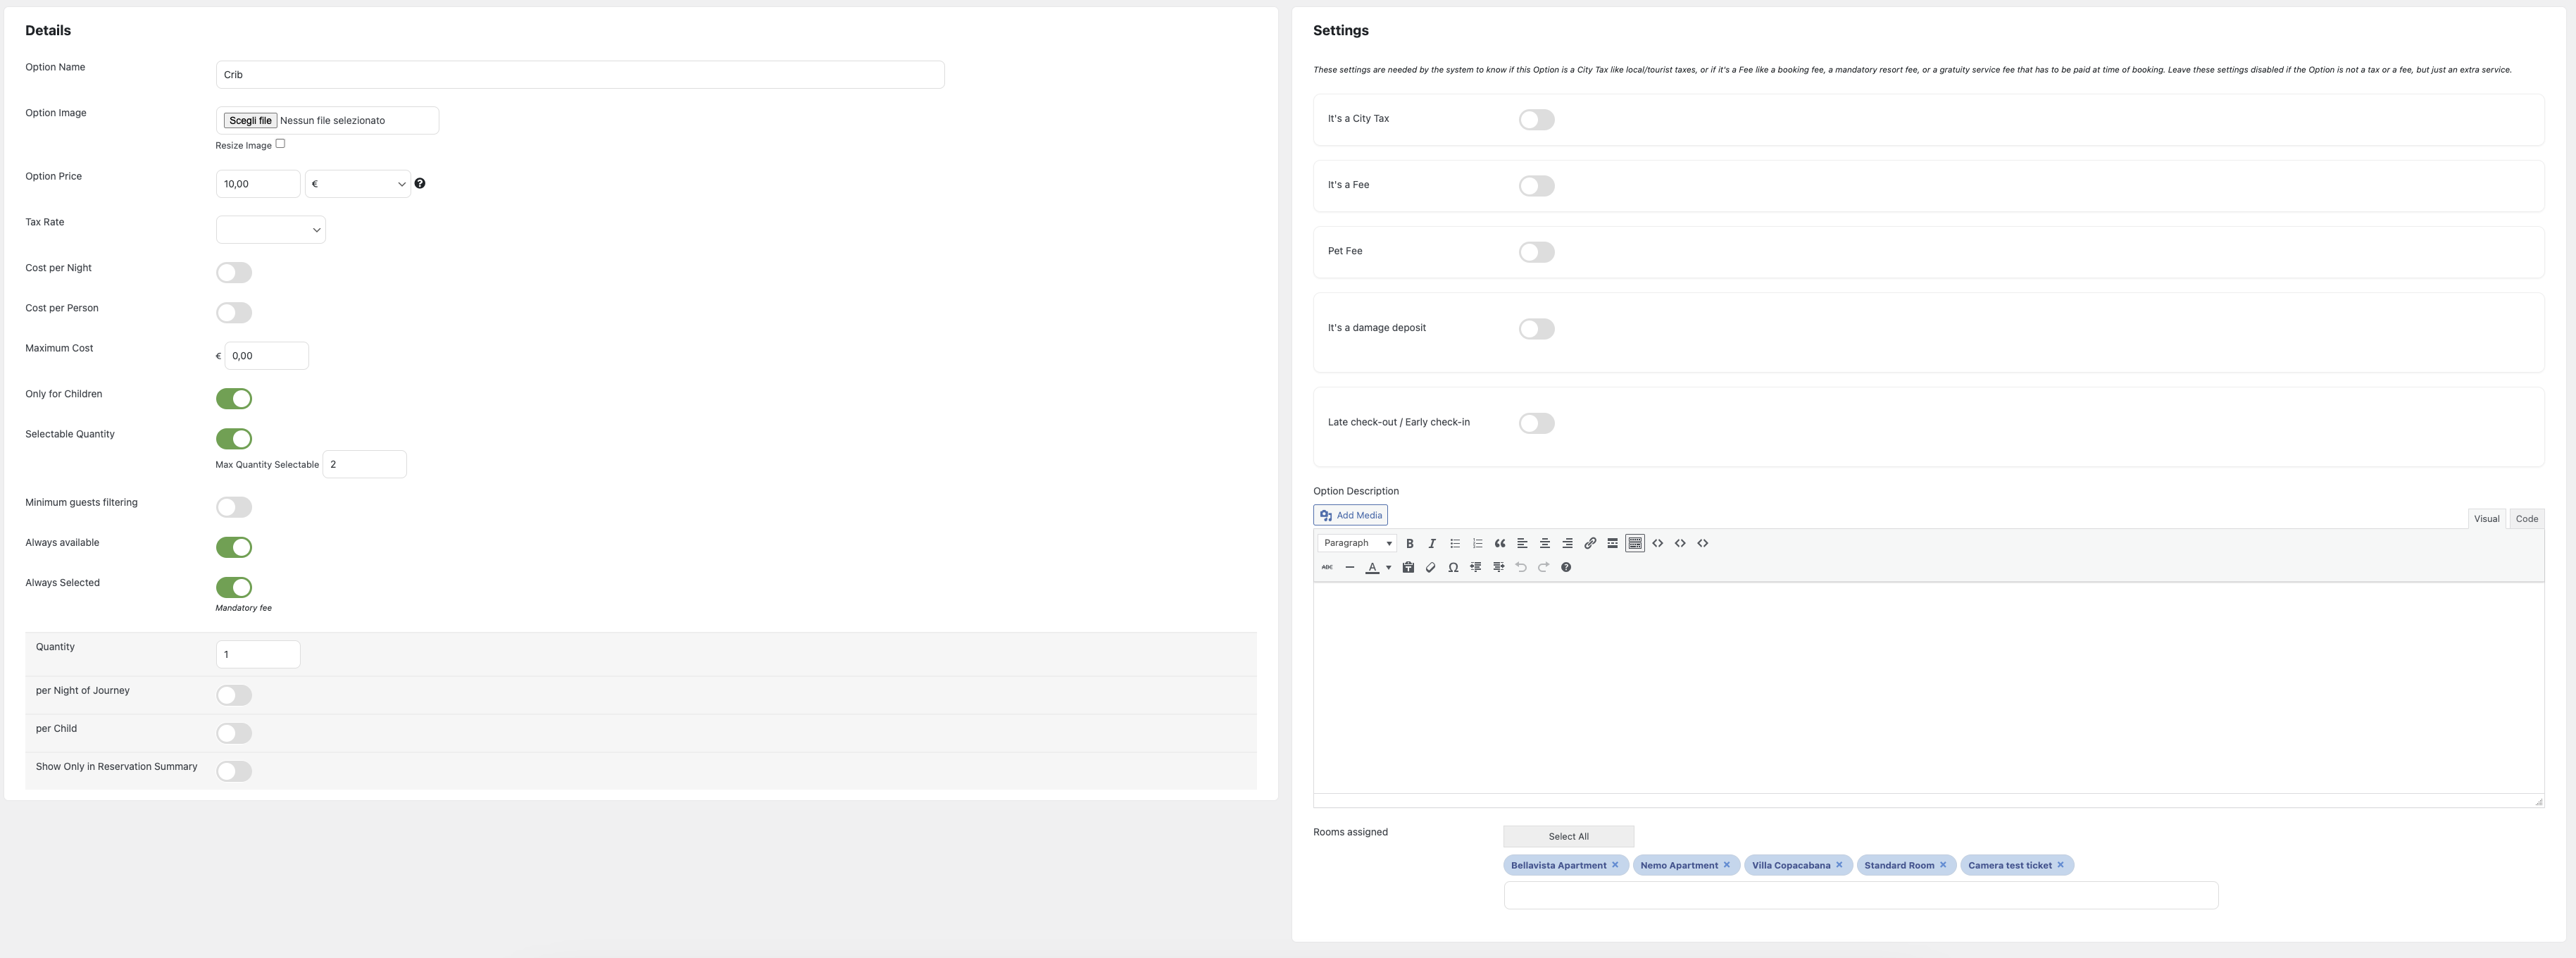Viewport: 2576px width, 958px height.
Task: Enable Cost per Night toggle
Action: click(234, 273)
